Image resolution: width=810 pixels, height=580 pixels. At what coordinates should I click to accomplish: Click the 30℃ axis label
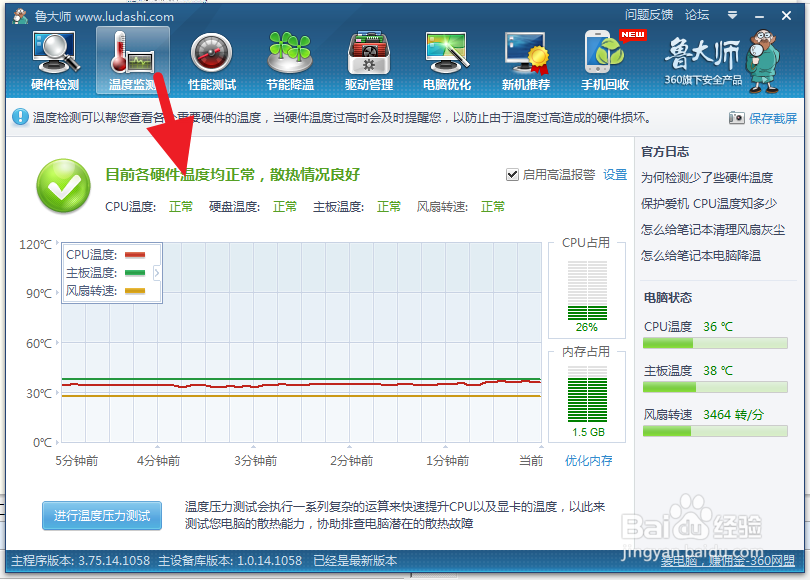coord(39,394)
